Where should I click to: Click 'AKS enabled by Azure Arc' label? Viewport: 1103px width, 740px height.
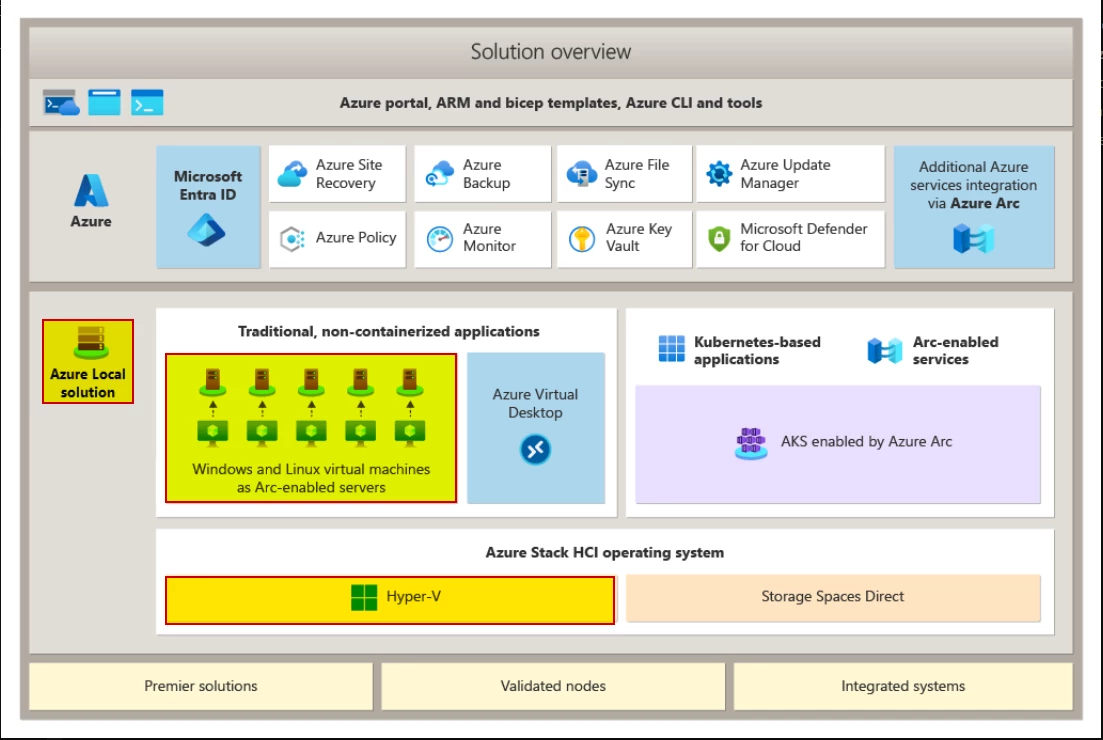867,442
